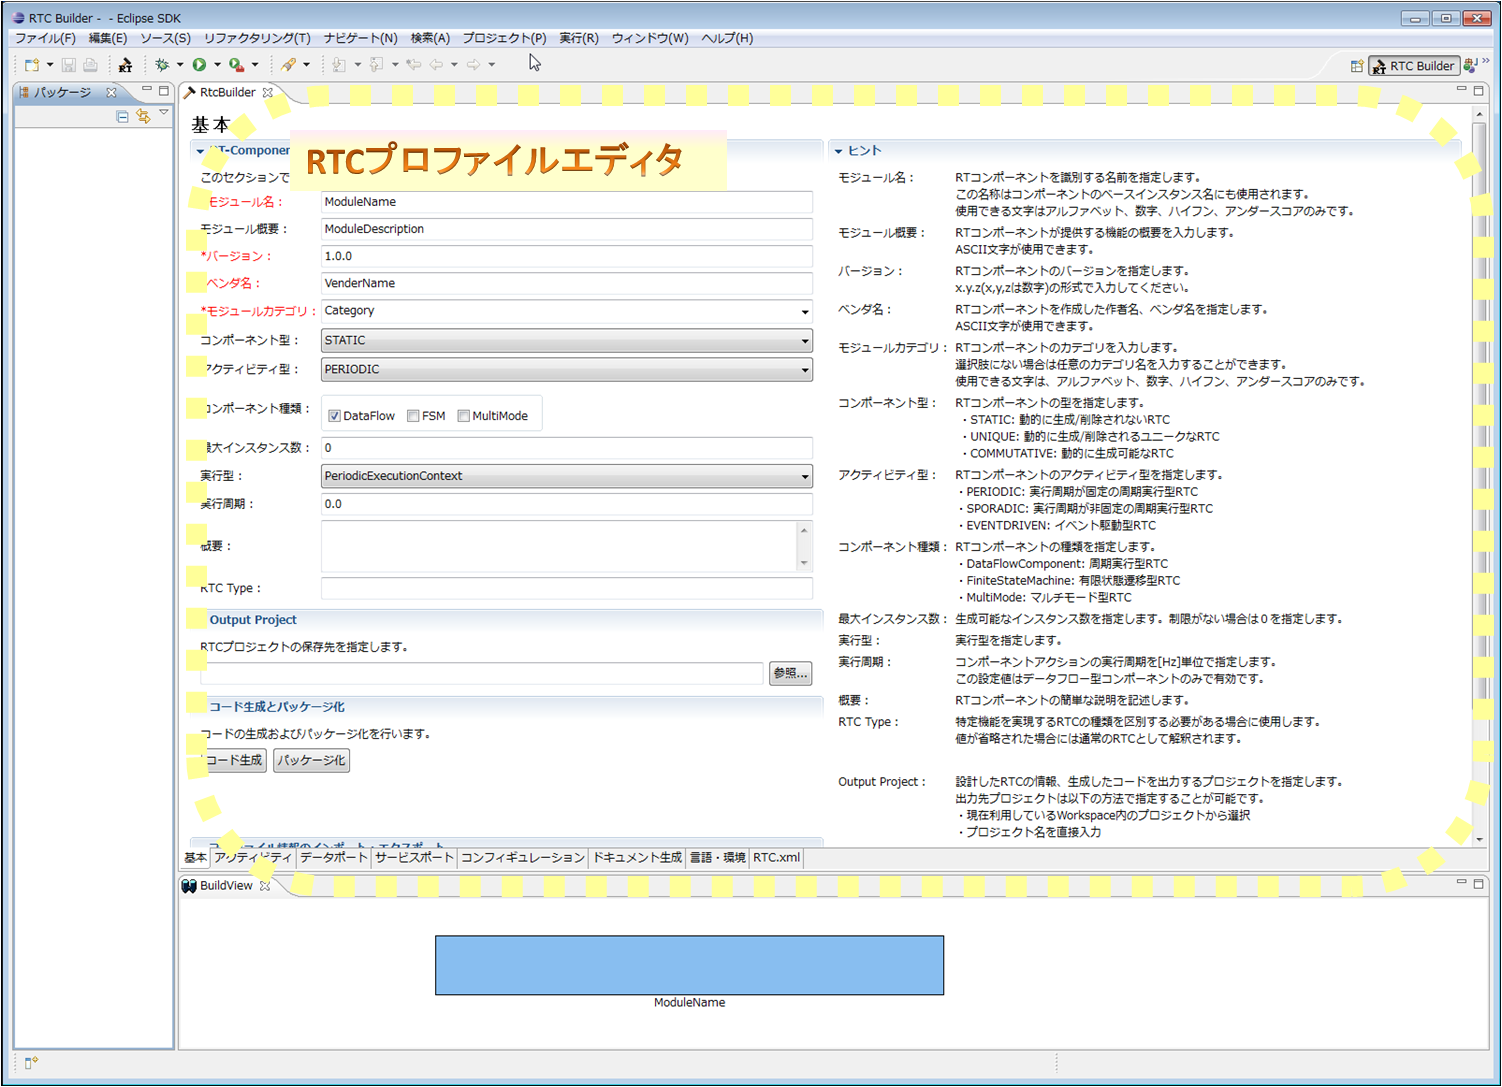Switch to the データポート tab
Screen dimensions: 1502x1087
334,857
